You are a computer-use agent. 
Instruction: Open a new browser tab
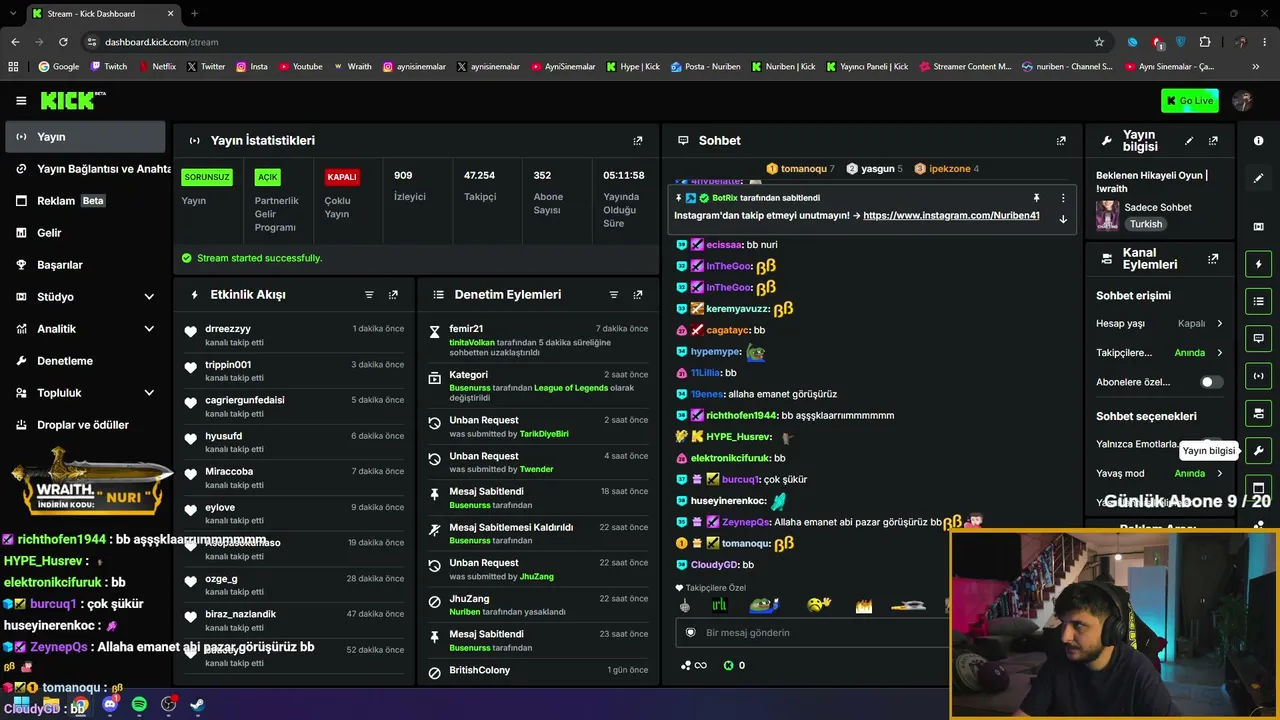(194, 14)
